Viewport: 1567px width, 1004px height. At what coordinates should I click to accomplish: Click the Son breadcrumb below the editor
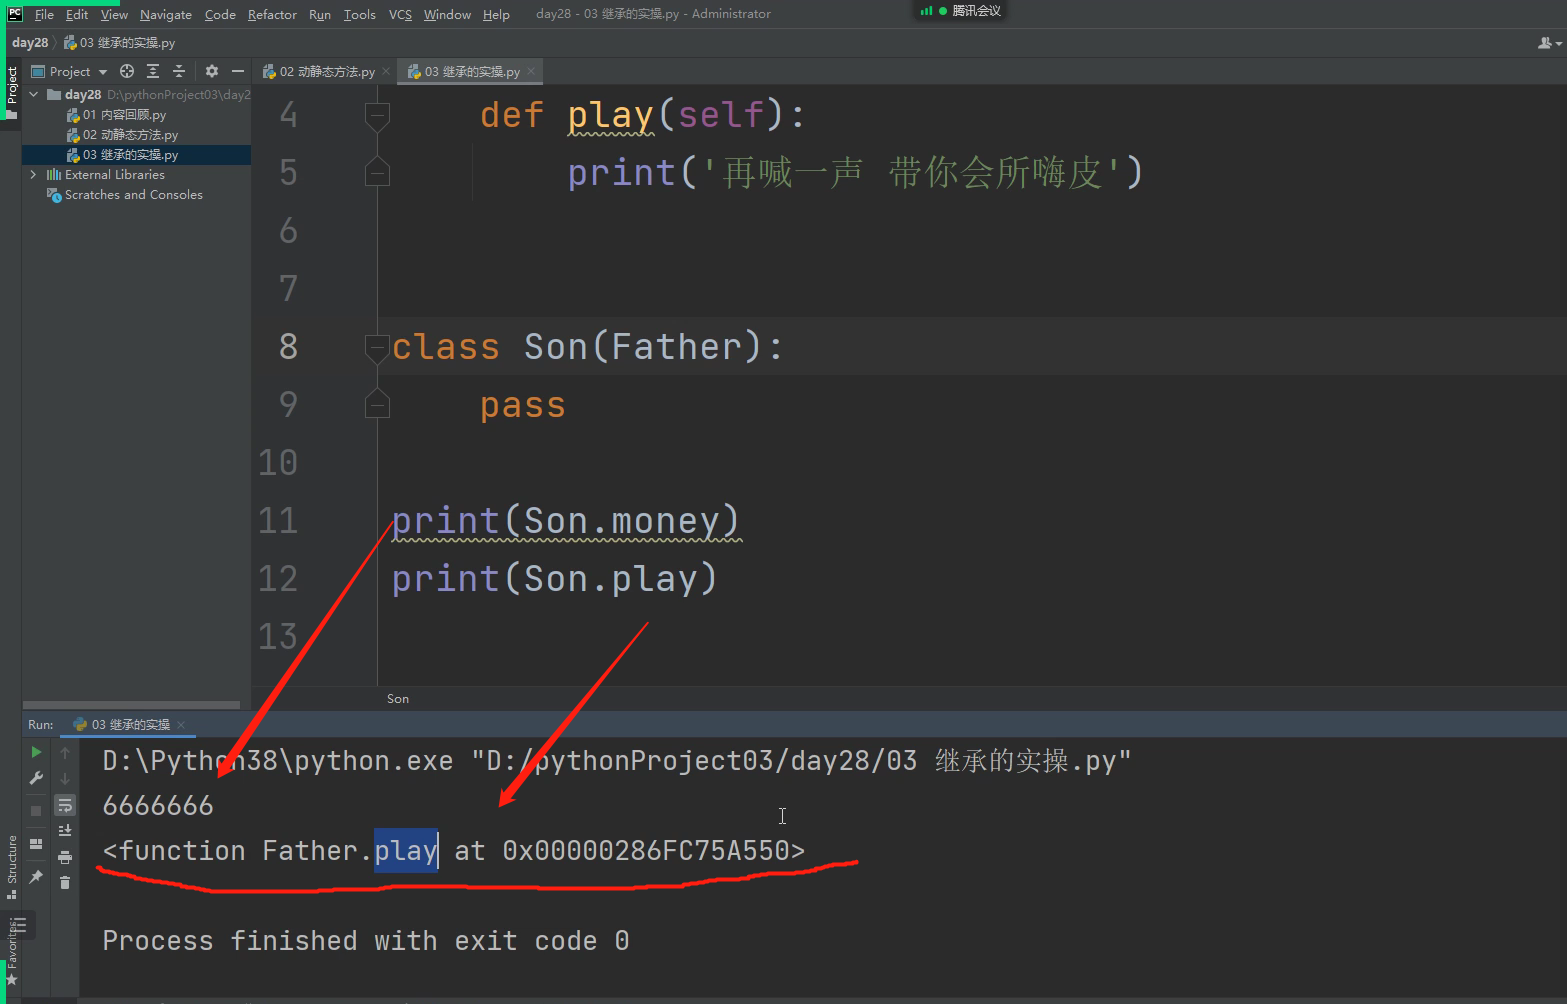pyautogui.click(x=398, y=699)
